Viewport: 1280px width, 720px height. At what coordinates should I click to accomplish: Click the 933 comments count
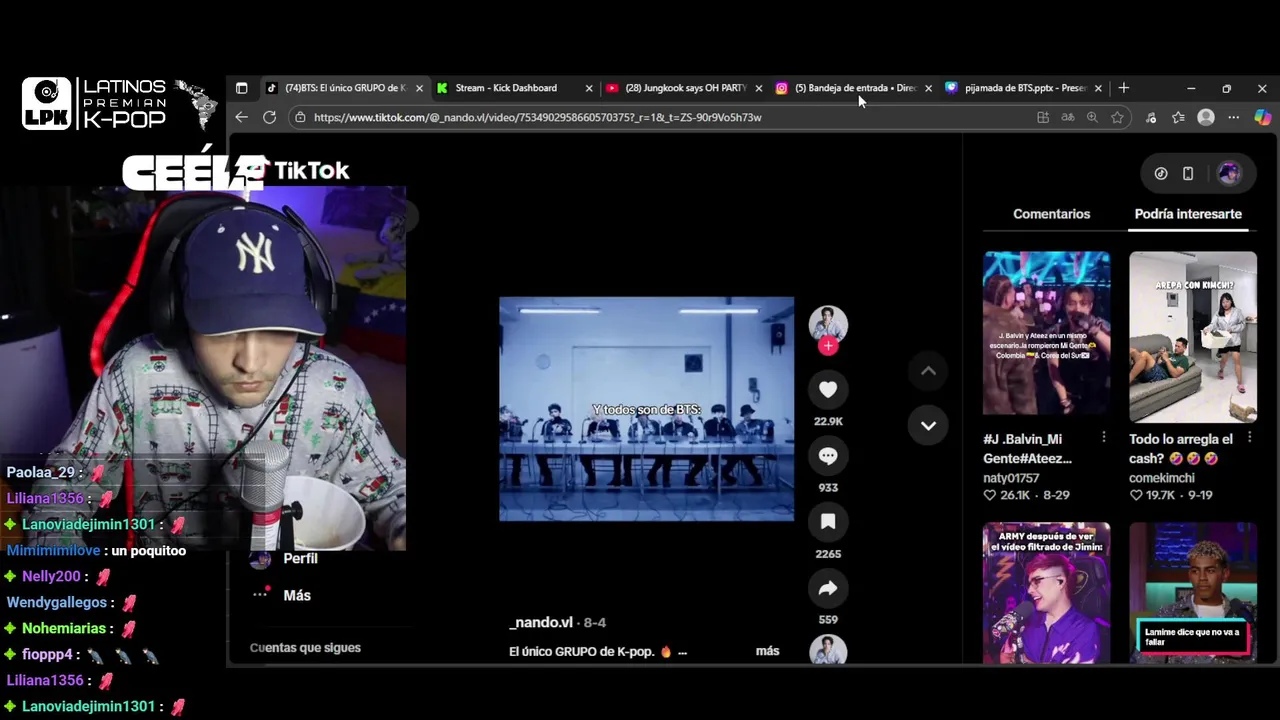point(828,487)
